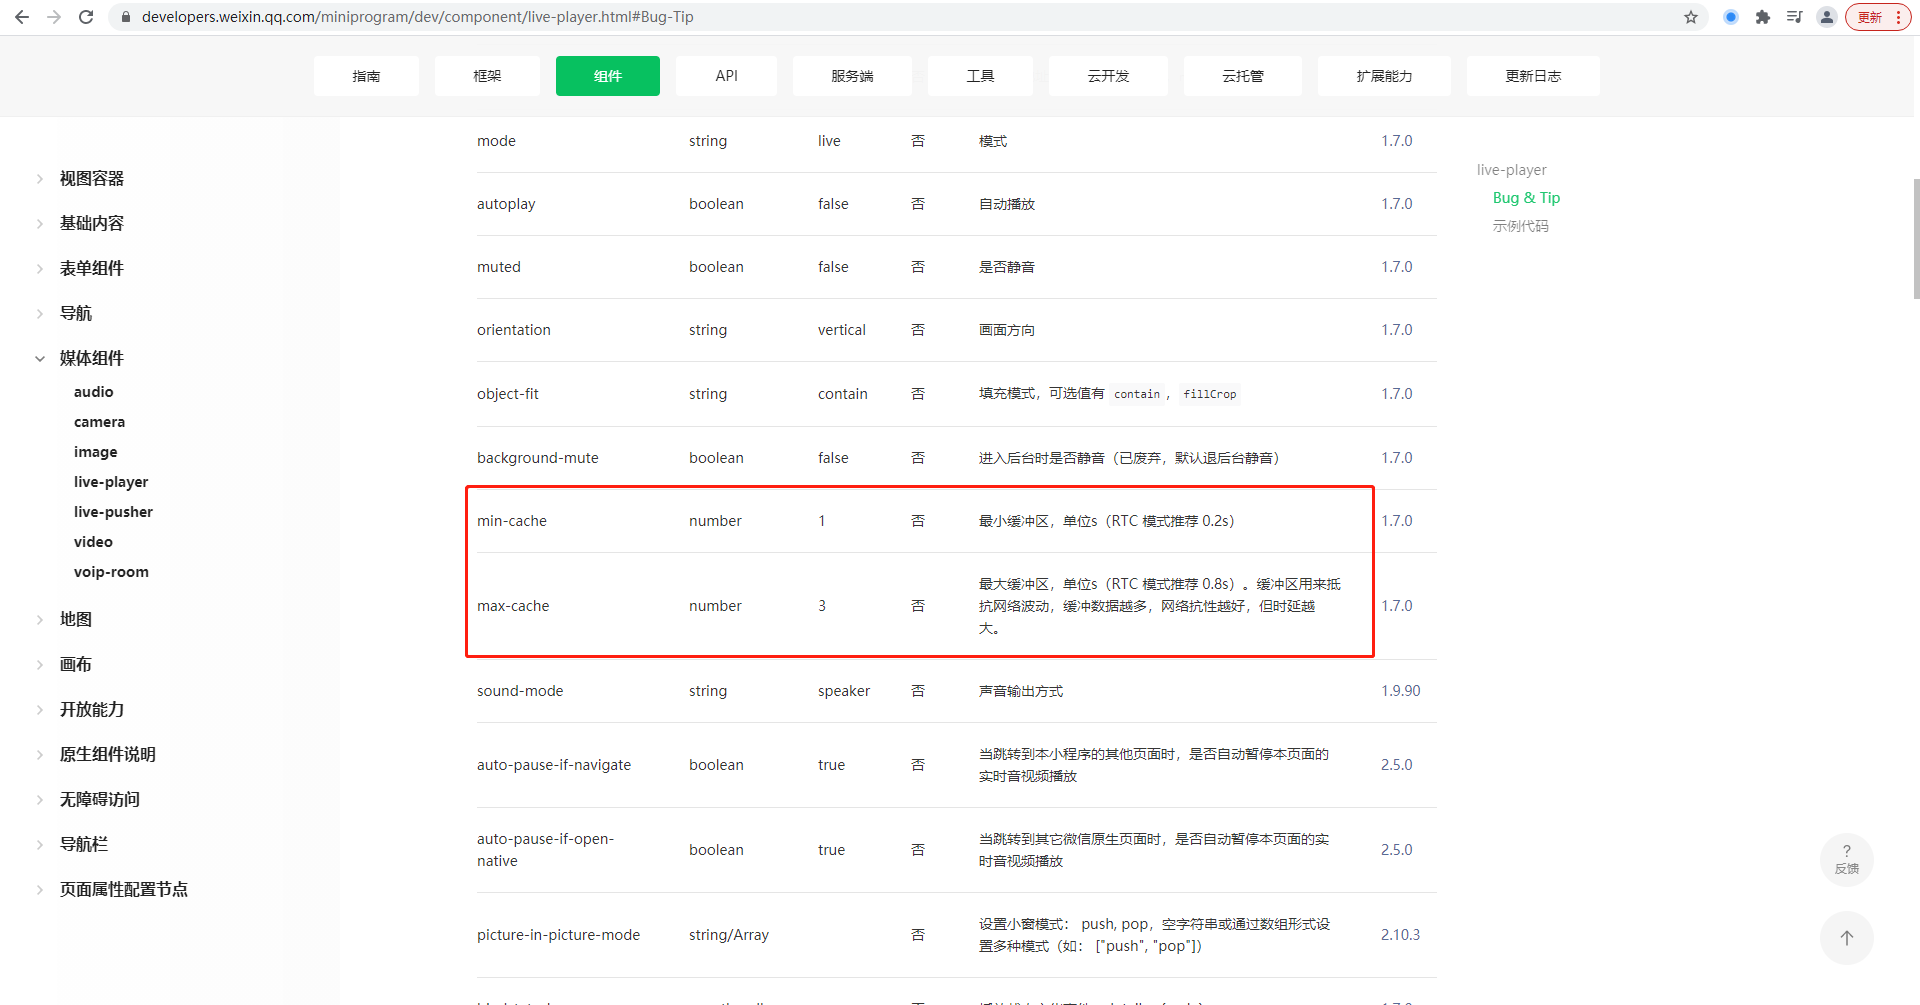Open the voip-room component page
The width and height of the screenshot is (1920, 1005).
(111, 572)
